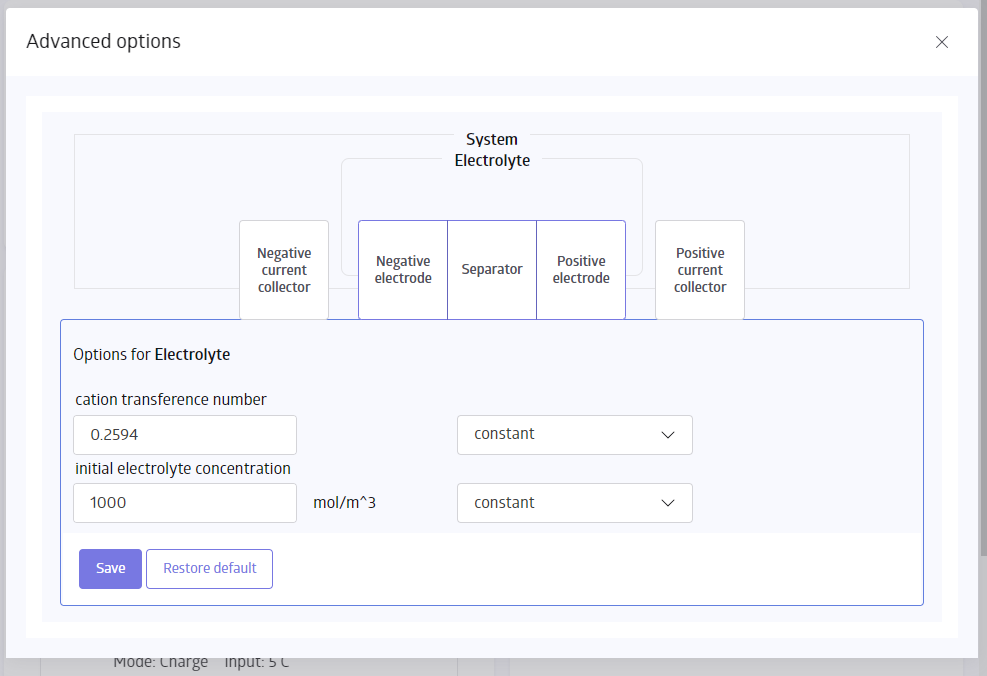Click the field showing 0.2594
Screen dimensions: 987x676
point(185,434)
